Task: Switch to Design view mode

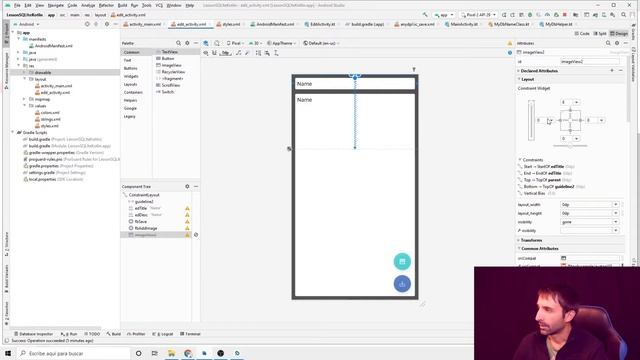Action: click(619, 33)
